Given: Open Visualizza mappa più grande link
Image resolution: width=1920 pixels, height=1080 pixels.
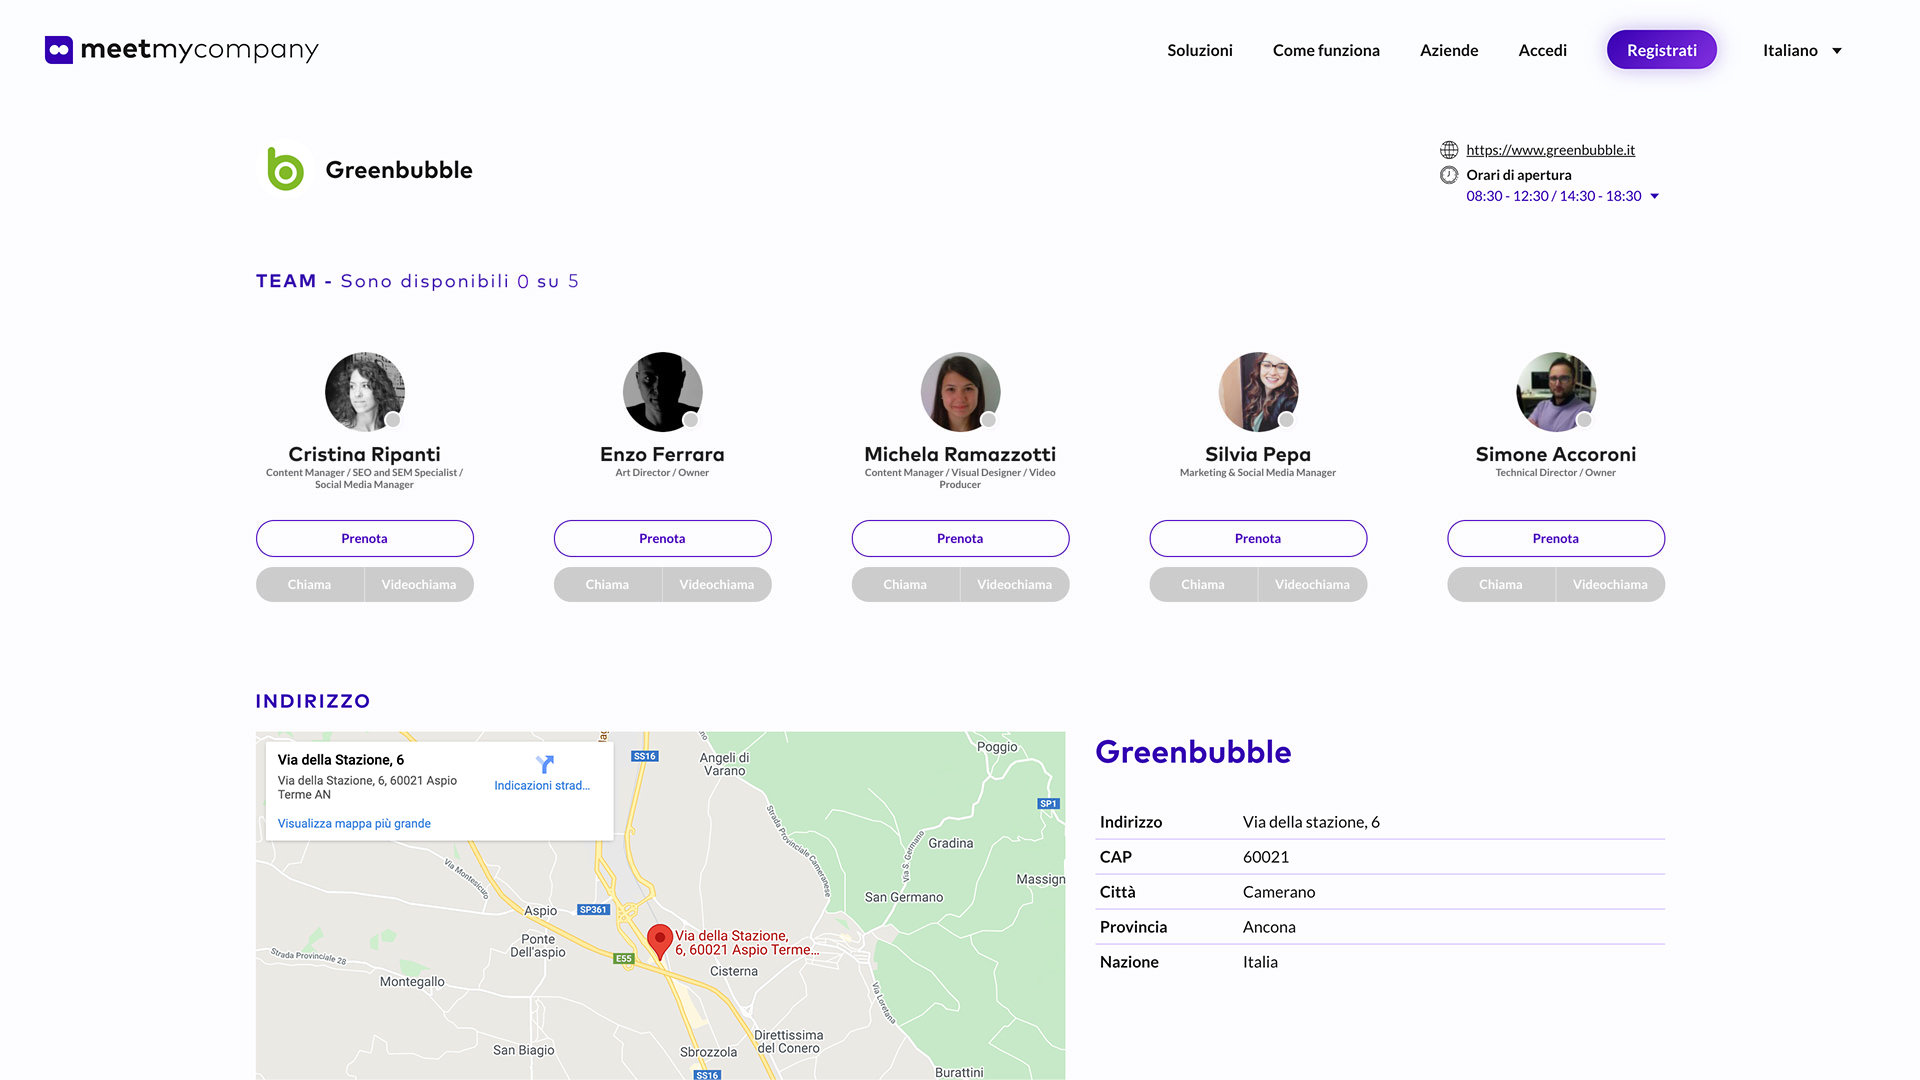Looking at the screenshot, I should pyautogui.click(x=354, y=824).
